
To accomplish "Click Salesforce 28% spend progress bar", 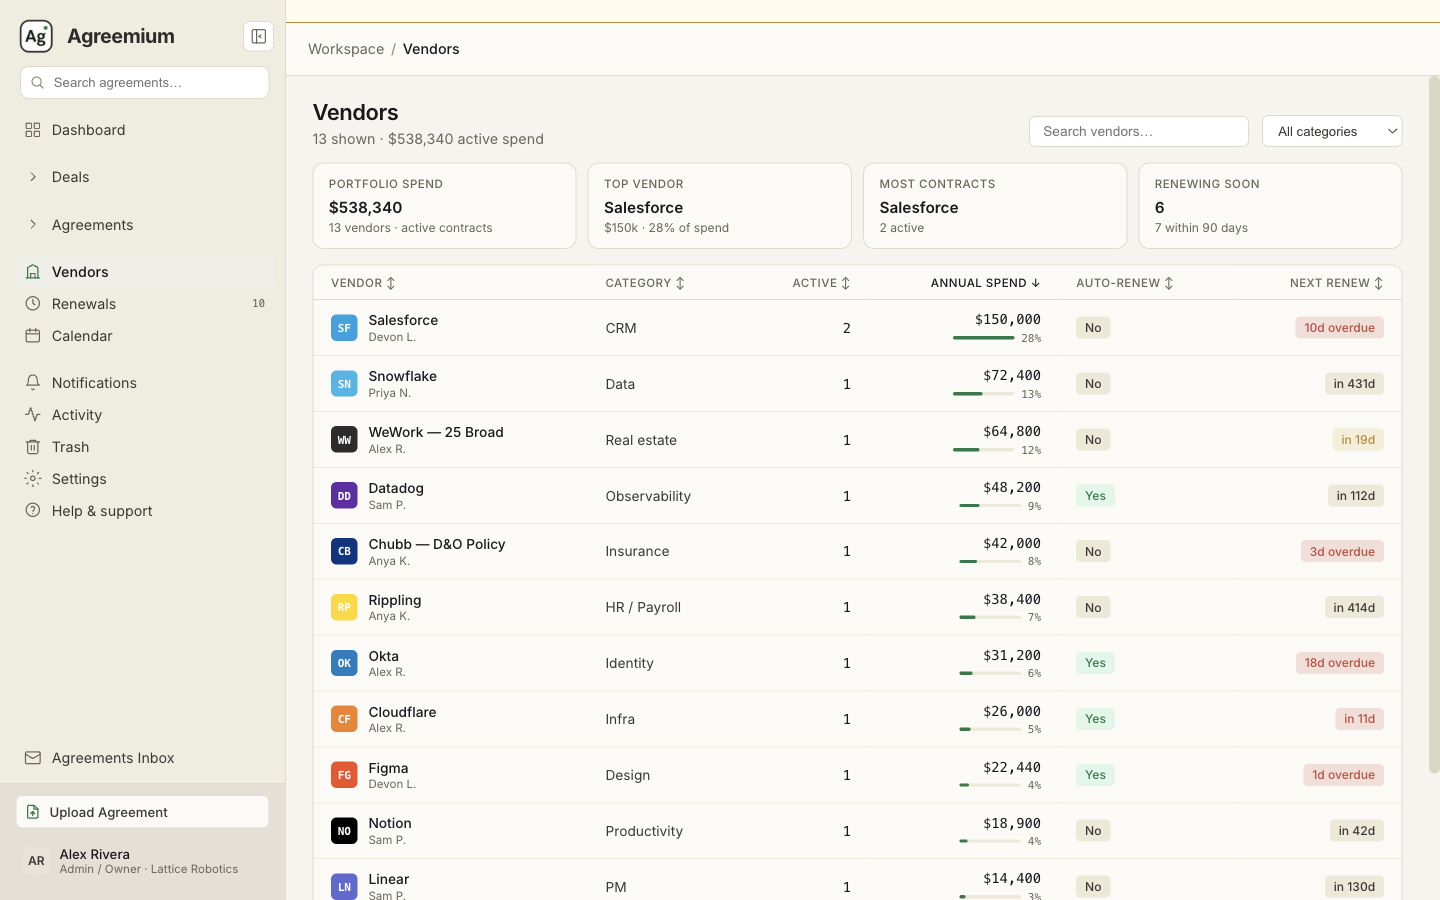I will pyautogui.click(x=984, y=338).
